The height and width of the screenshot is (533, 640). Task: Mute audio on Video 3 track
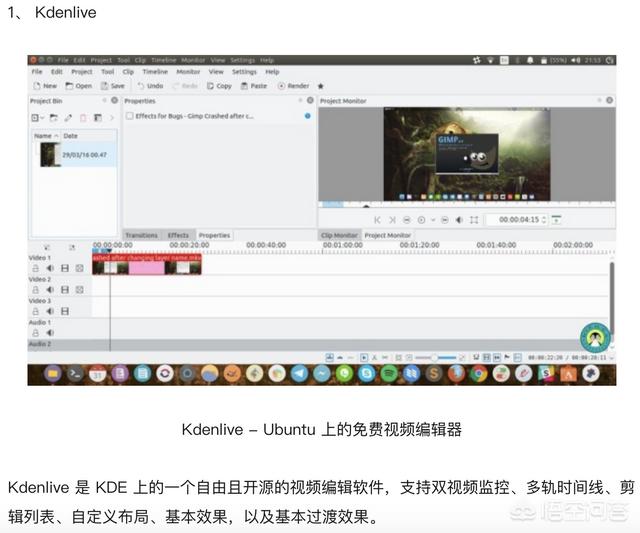point(50,311)
